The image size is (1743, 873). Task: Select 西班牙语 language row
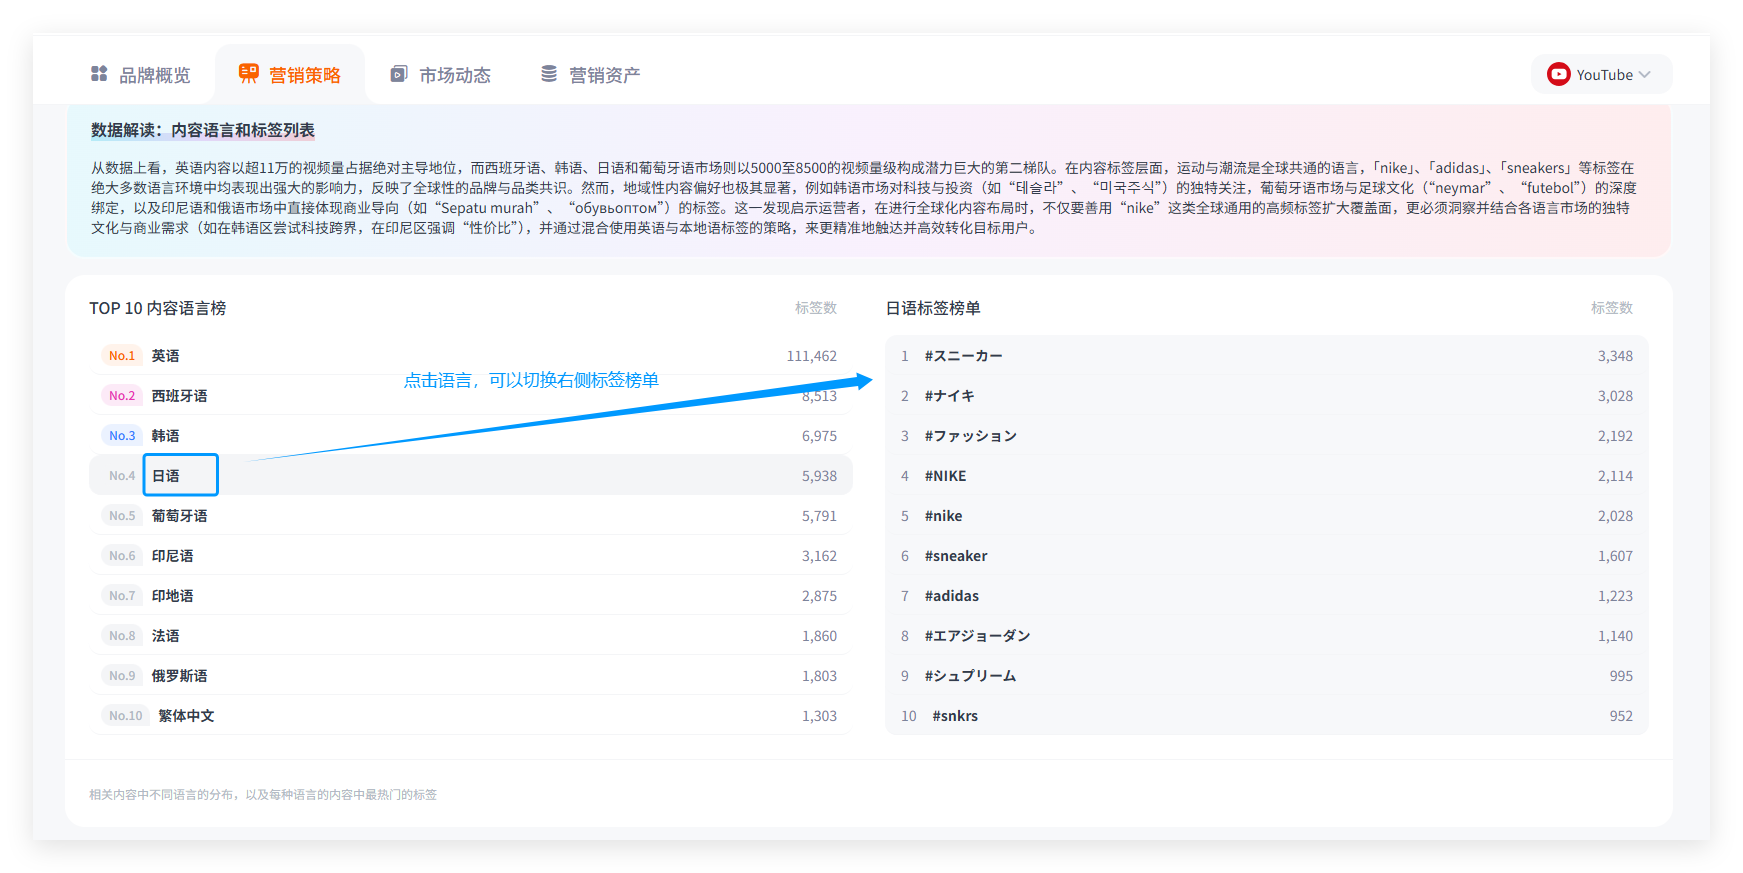180,396
